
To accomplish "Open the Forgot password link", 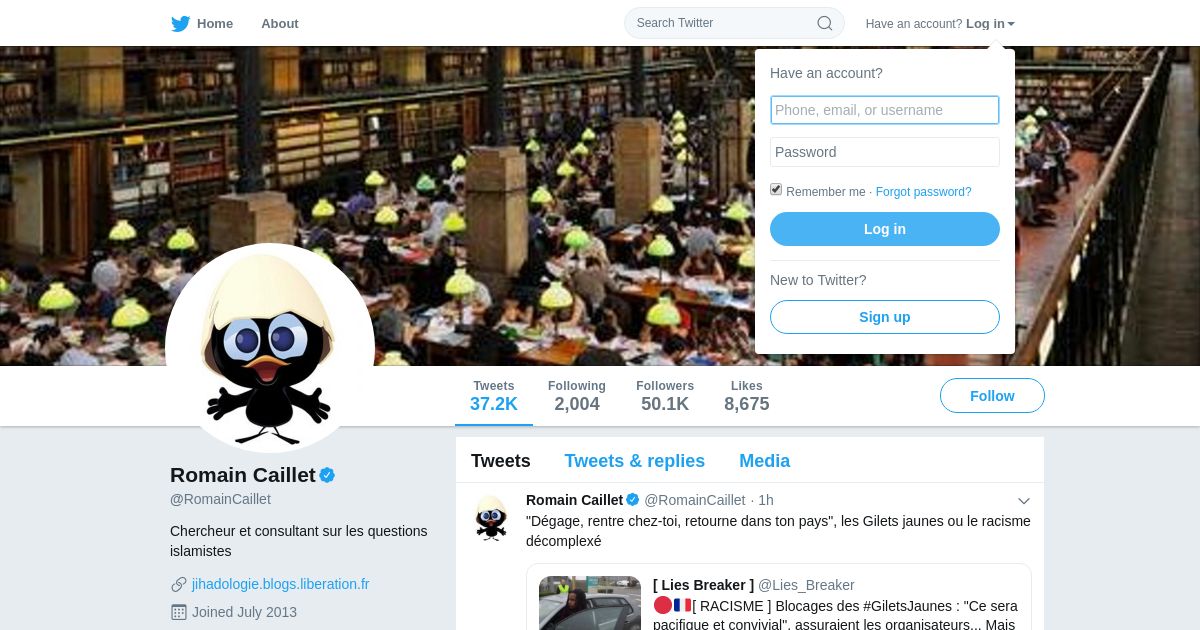I will coord(923,192).
